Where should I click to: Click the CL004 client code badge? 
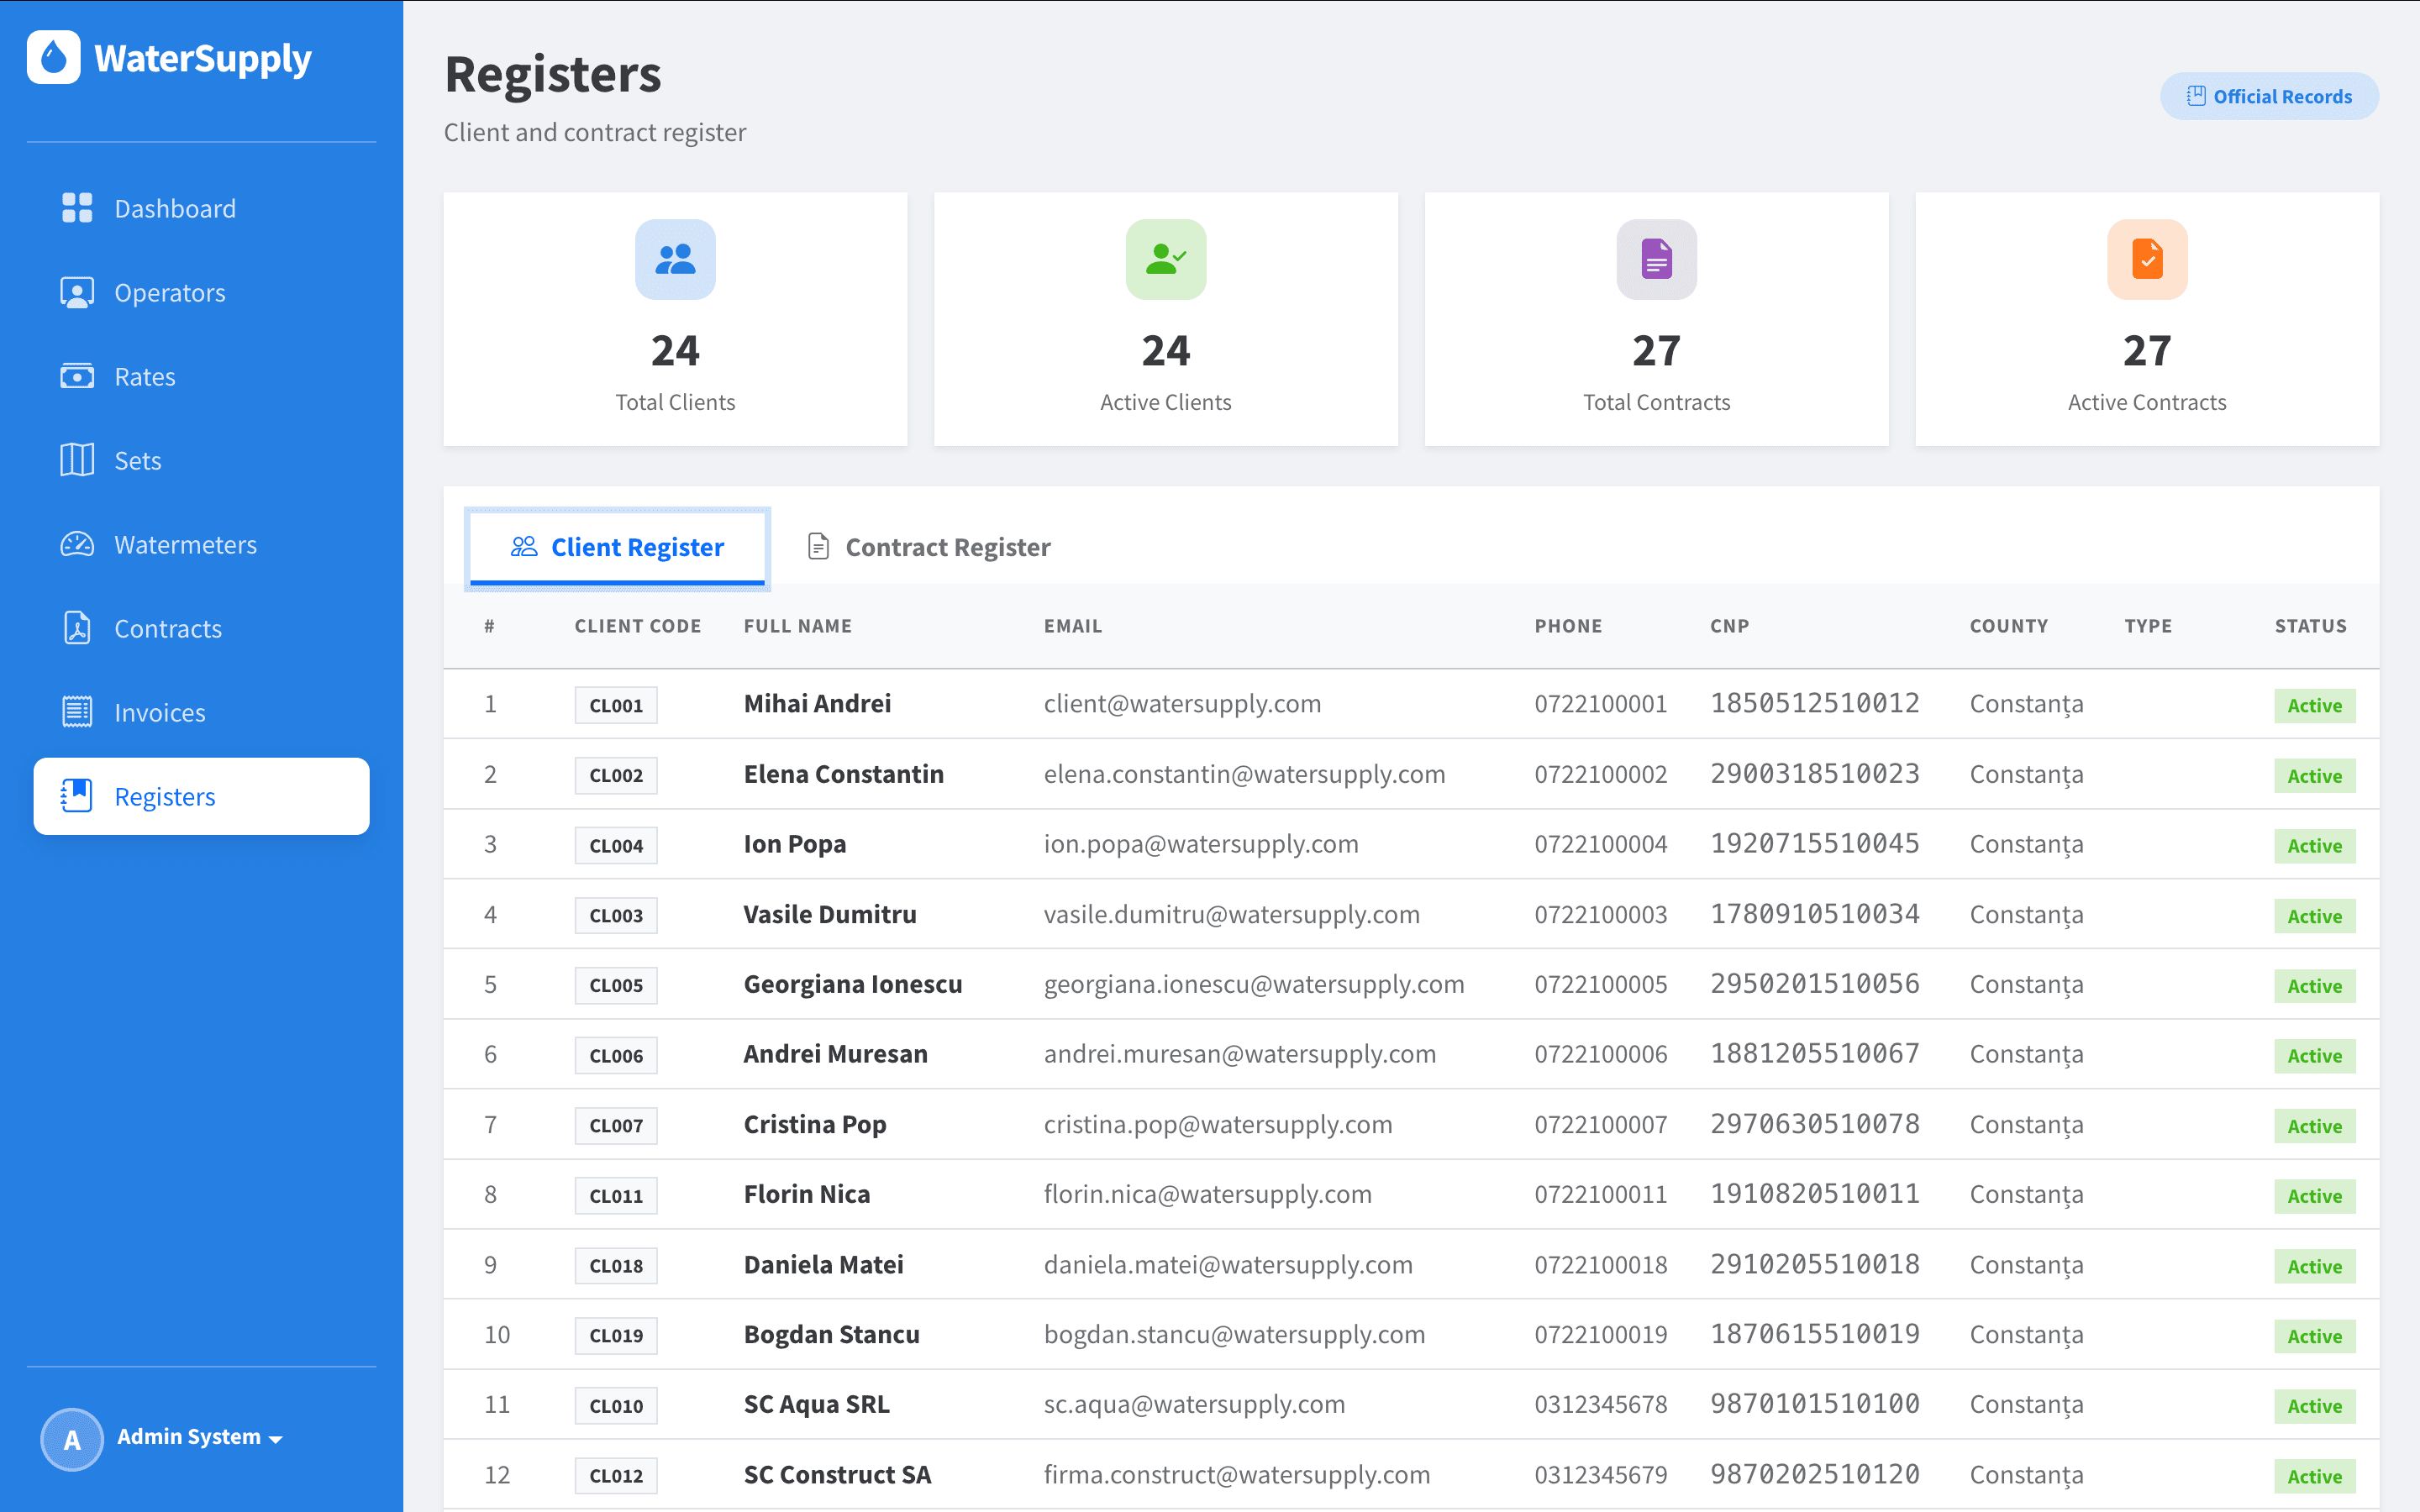(616, 845)
